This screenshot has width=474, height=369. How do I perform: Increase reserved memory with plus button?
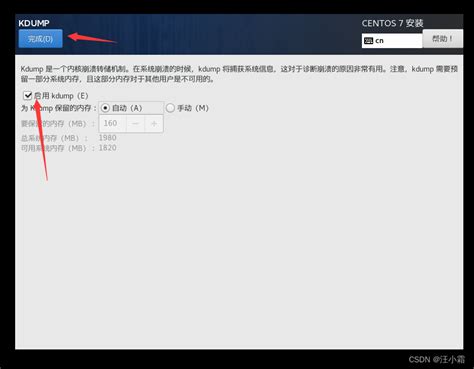tap(154, 124)
